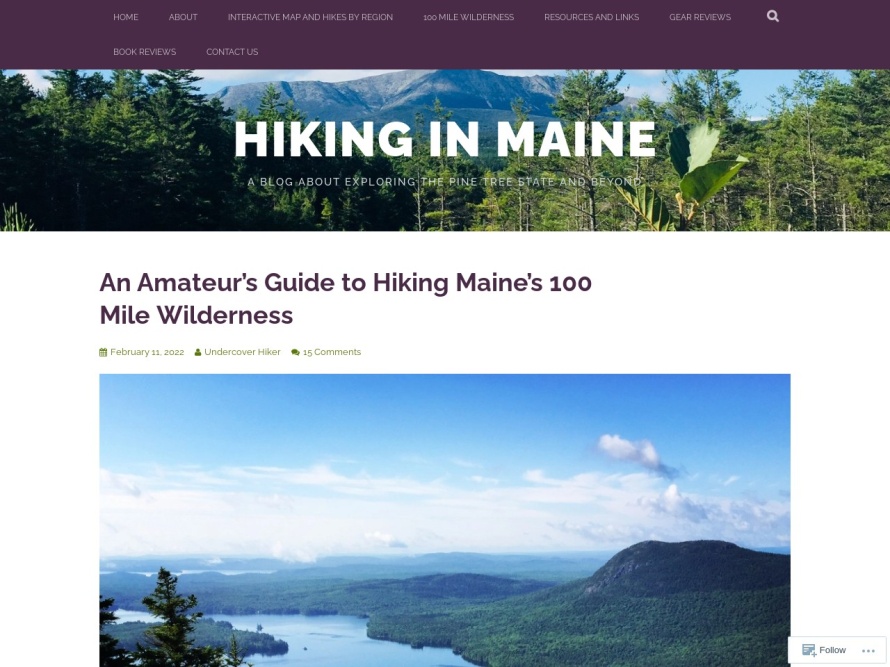The height and width of the screenshot is (667, 890).
Task: Open the search magnifier icon
Action: click(x=773, y=16)
